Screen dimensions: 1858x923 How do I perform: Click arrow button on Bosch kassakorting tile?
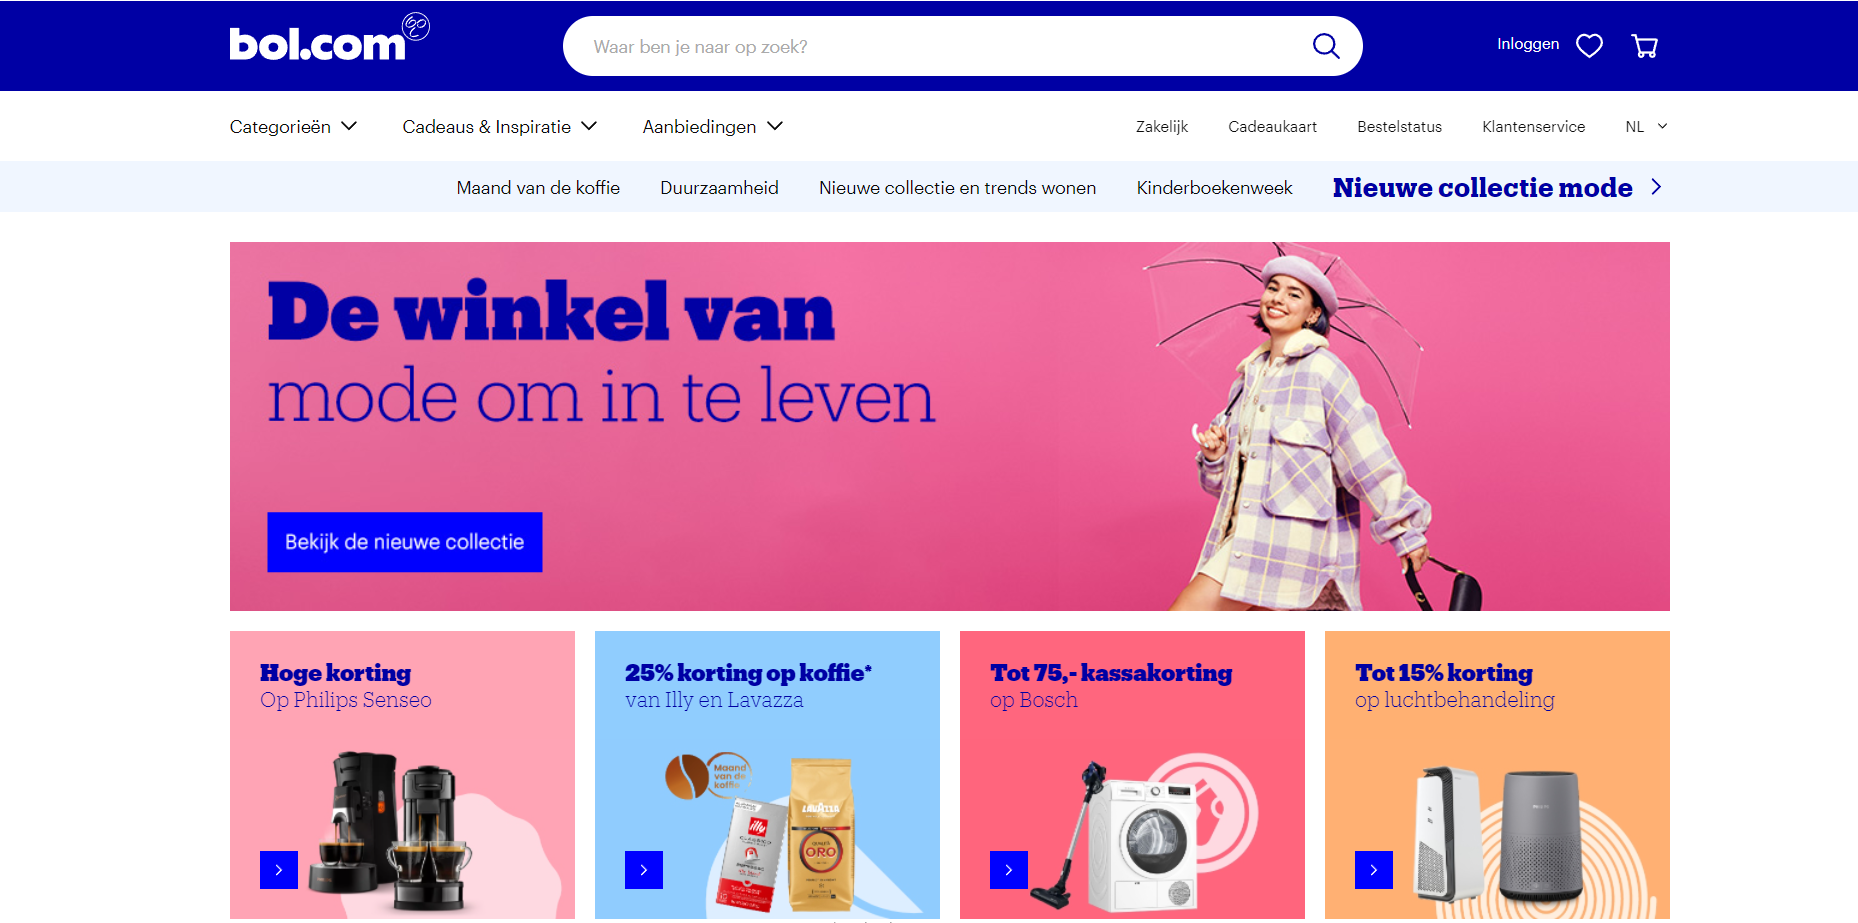pyautogui.click(x=1009, y=870)
